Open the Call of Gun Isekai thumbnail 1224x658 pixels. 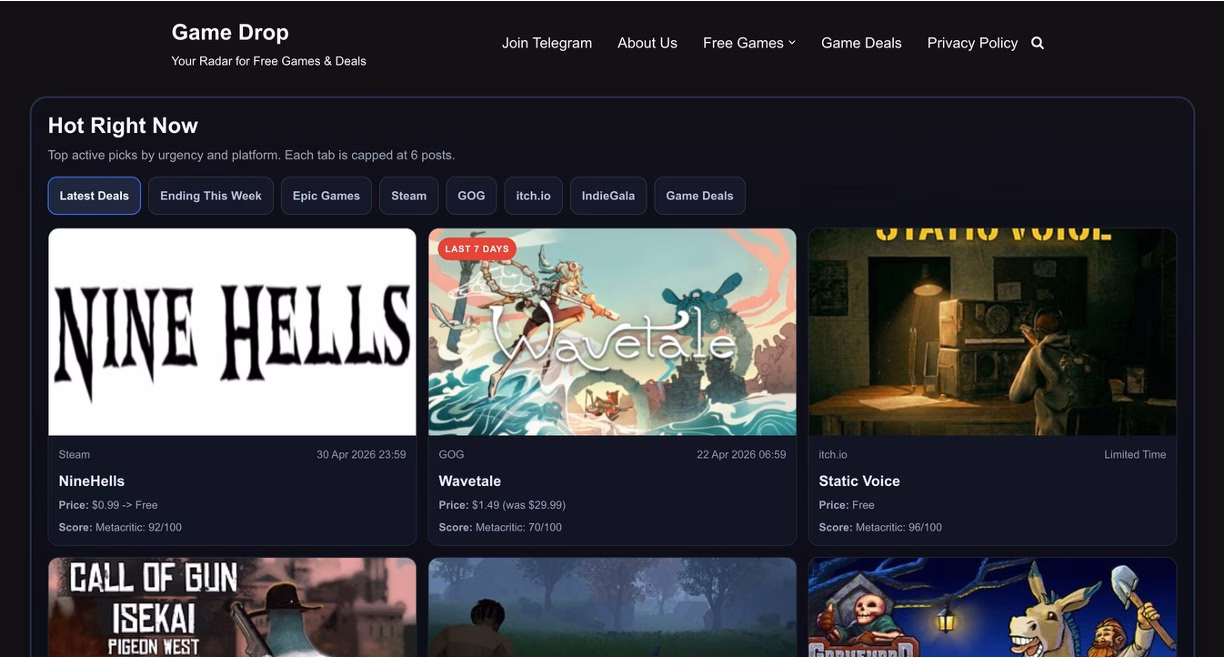point(232,607)
